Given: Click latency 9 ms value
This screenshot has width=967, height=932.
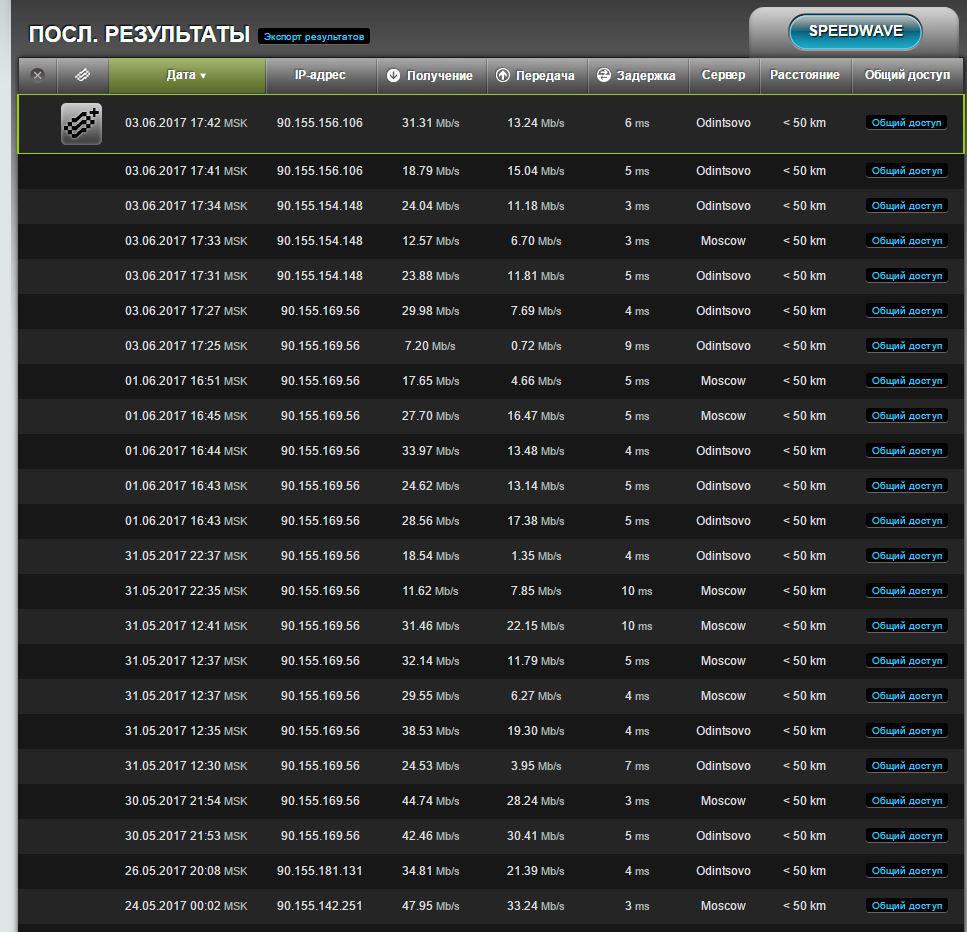Looking at the screenshot, I should pos(637,346).
